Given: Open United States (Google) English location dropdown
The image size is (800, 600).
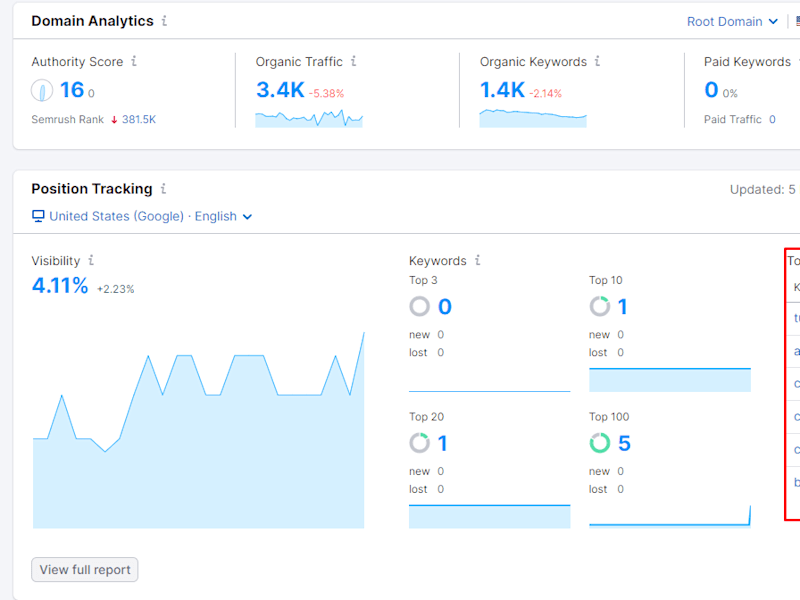Looking at the screenshot, I should (x=142, y=216).
